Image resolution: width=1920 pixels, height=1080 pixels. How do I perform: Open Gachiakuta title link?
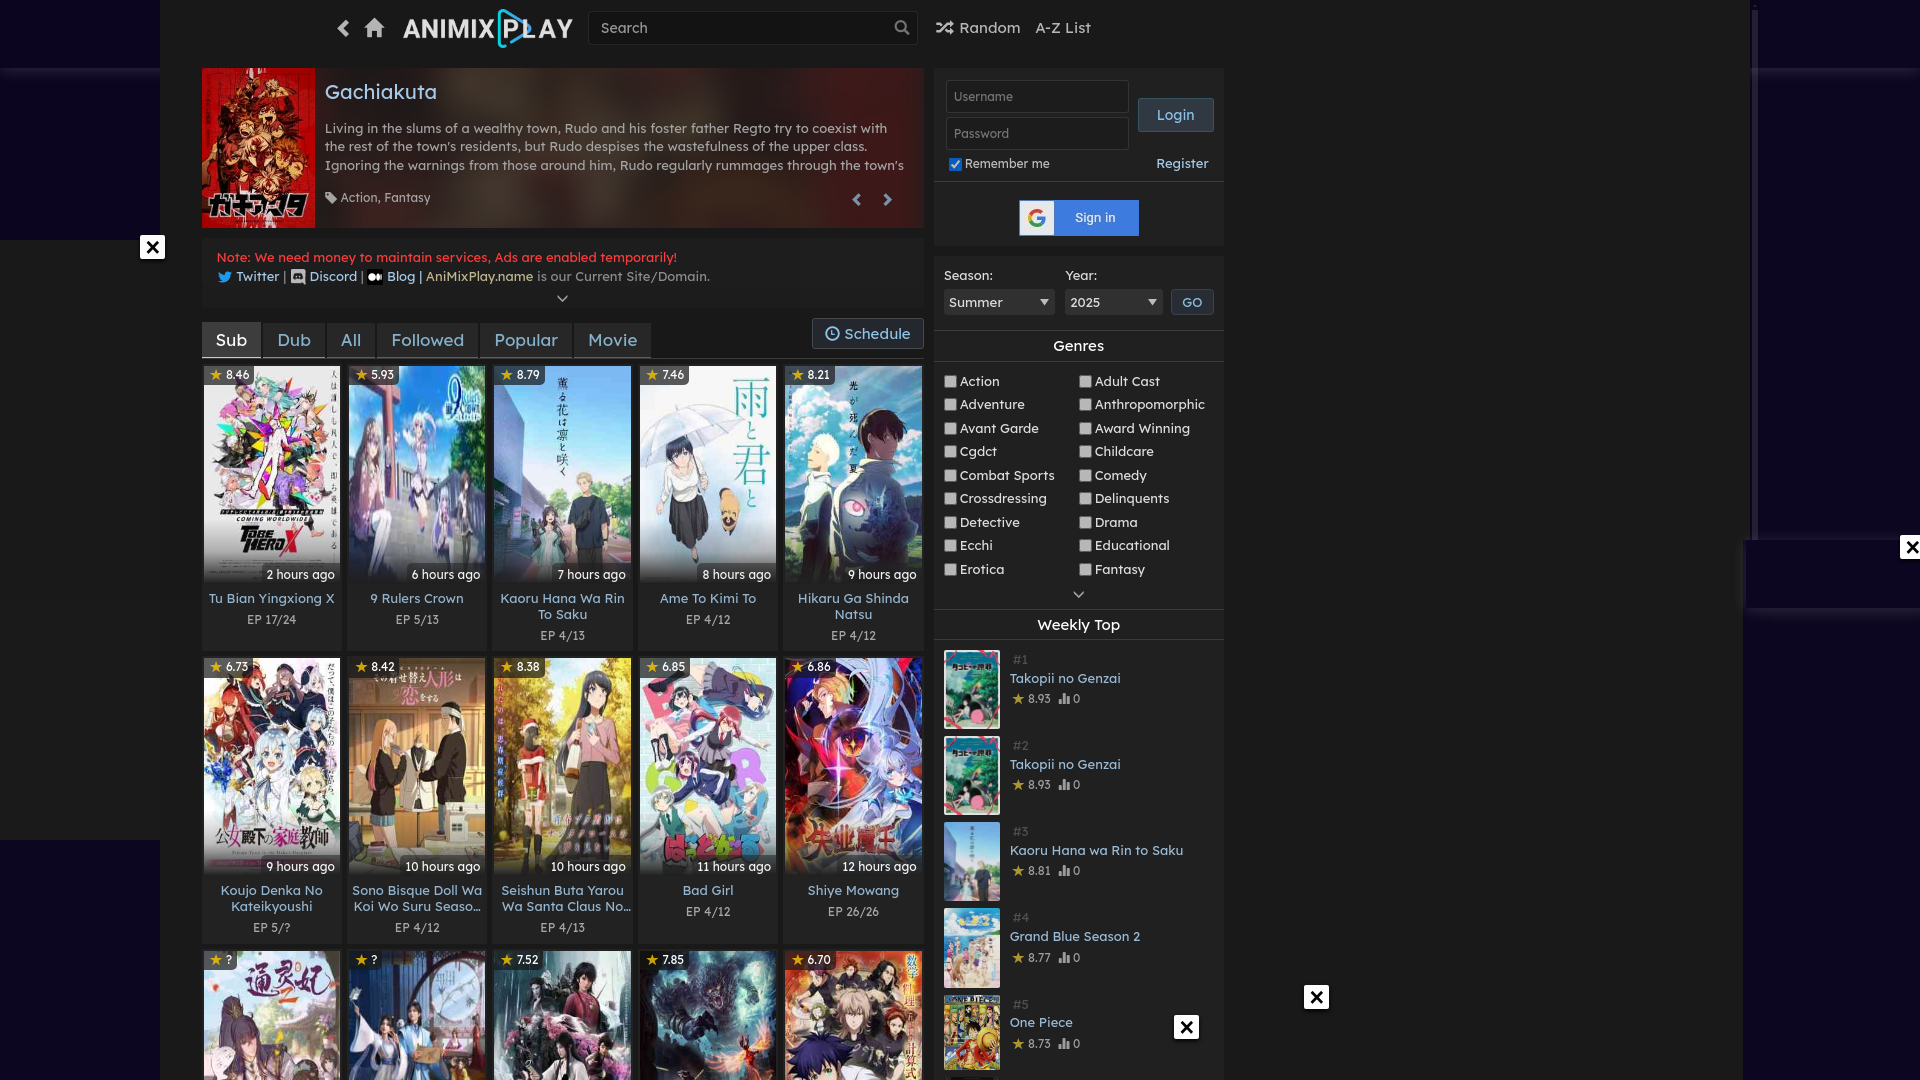tap(381, 92)
